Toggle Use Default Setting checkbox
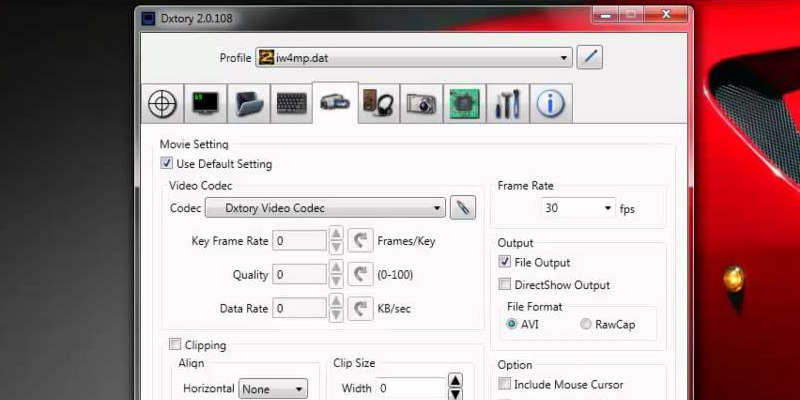The image size is (800, 400). [x=166, y=163]
